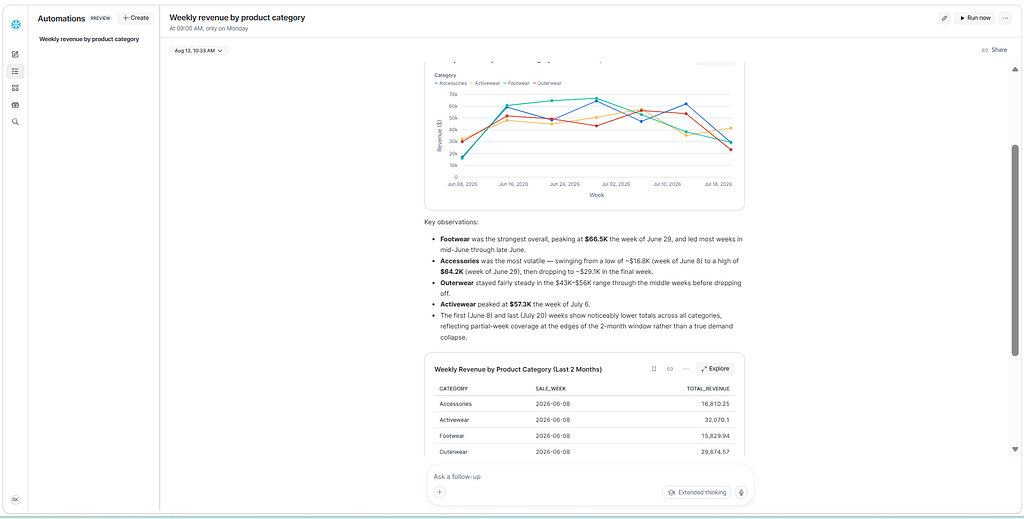Open the new chat compose icon in sidebar

click(x=16, y=54)
